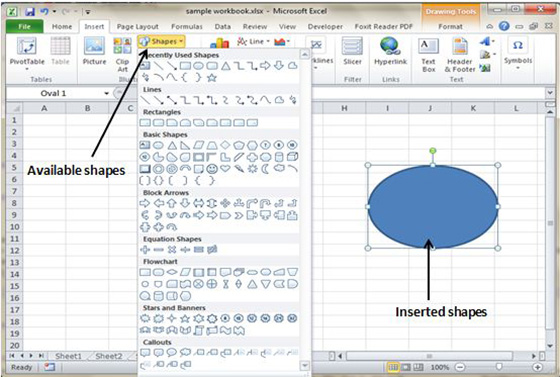Select the Sheet1 worksheet tab
This screenshot has height=377, width=560.
[x=69, y=356]
